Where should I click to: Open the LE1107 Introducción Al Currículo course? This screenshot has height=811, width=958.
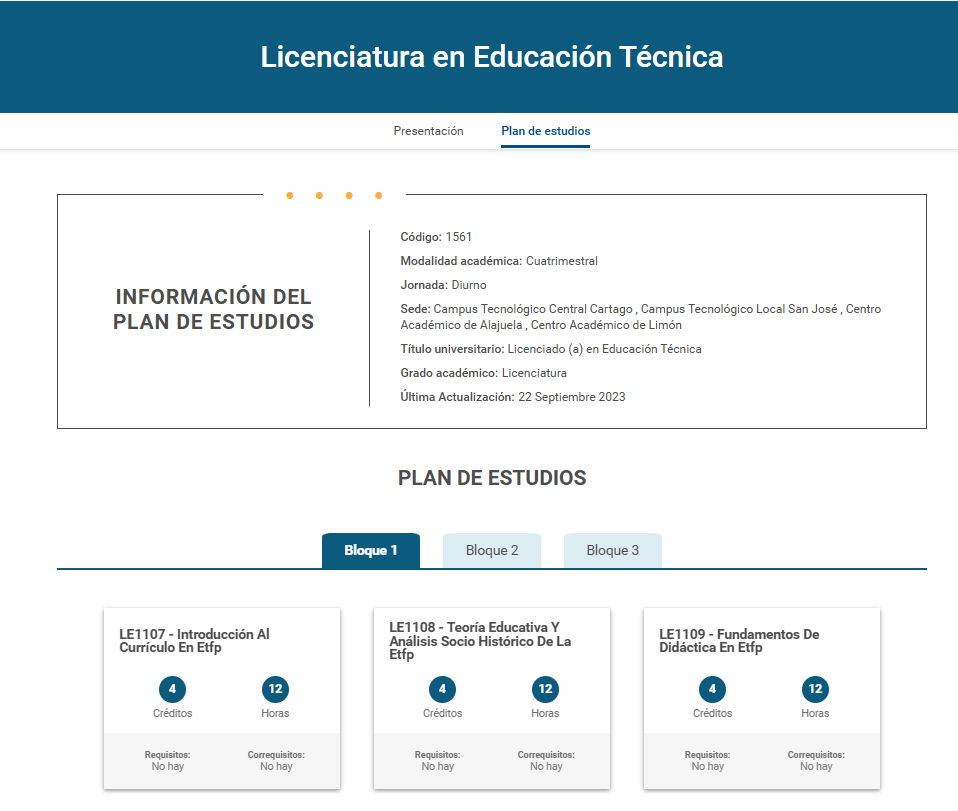(x=194, y=641)
